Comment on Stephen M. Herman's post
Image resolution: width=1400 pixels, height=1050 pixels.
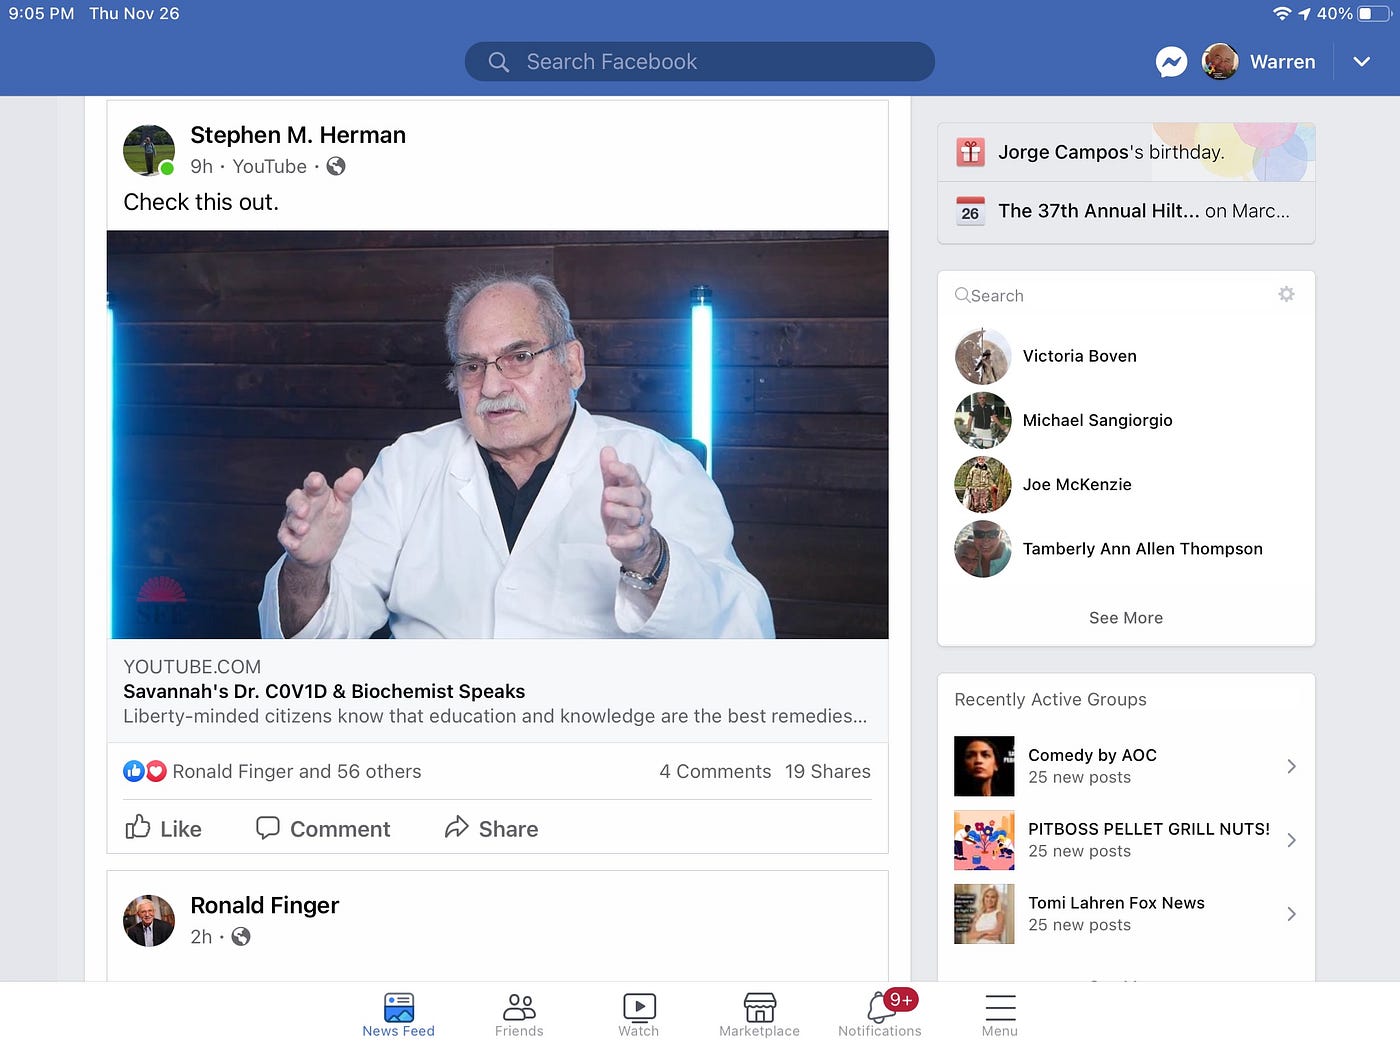point(323,828)
